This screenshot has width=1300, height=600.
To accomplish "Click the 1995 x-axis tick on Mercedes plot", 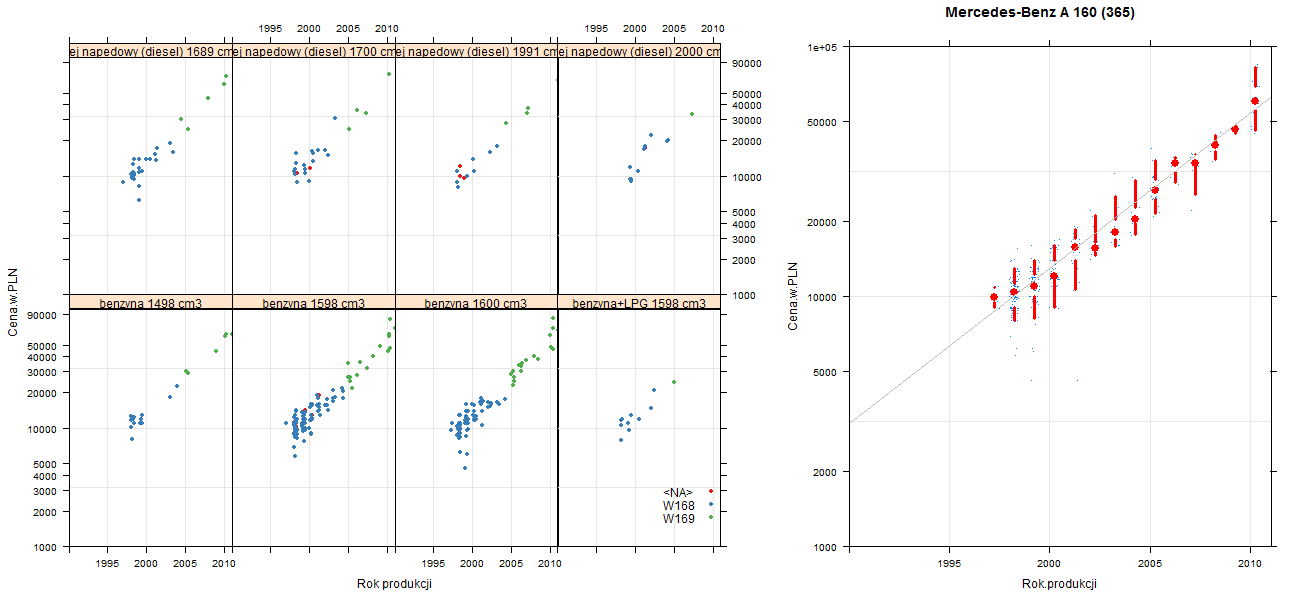I will point(949,564).
